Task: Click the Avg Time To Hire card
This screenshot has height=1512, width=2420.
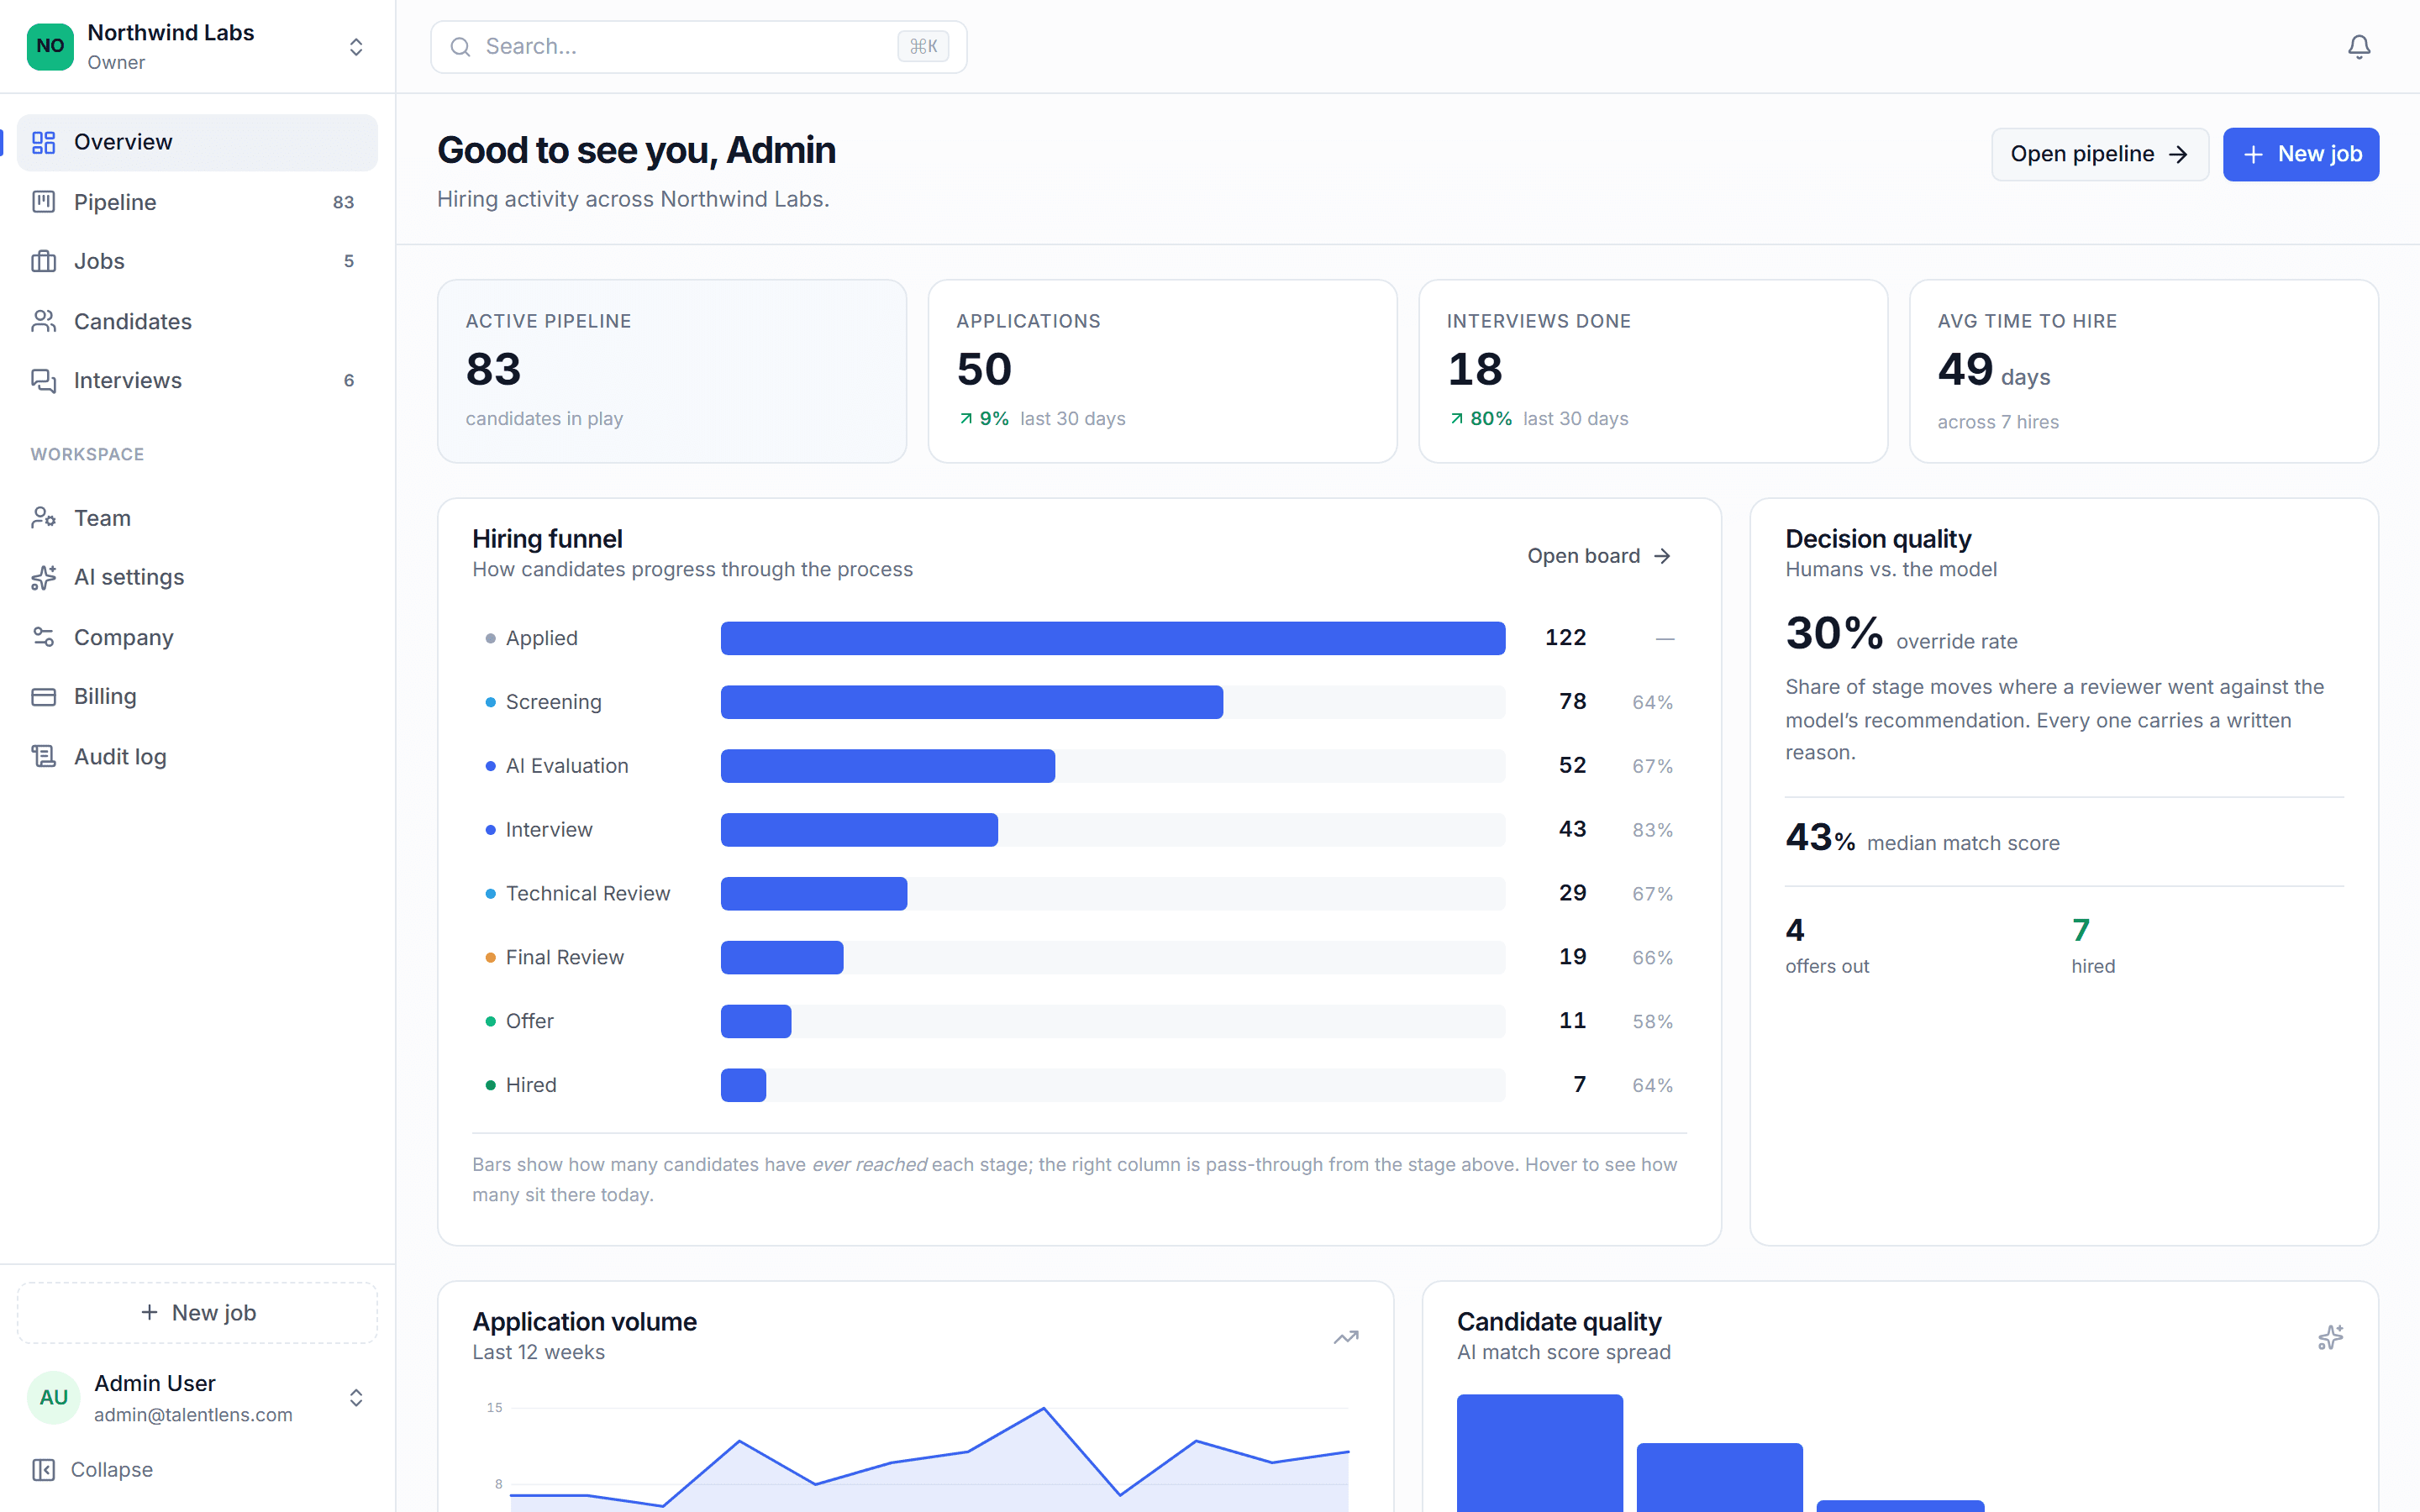Action: pos(2143,371)
